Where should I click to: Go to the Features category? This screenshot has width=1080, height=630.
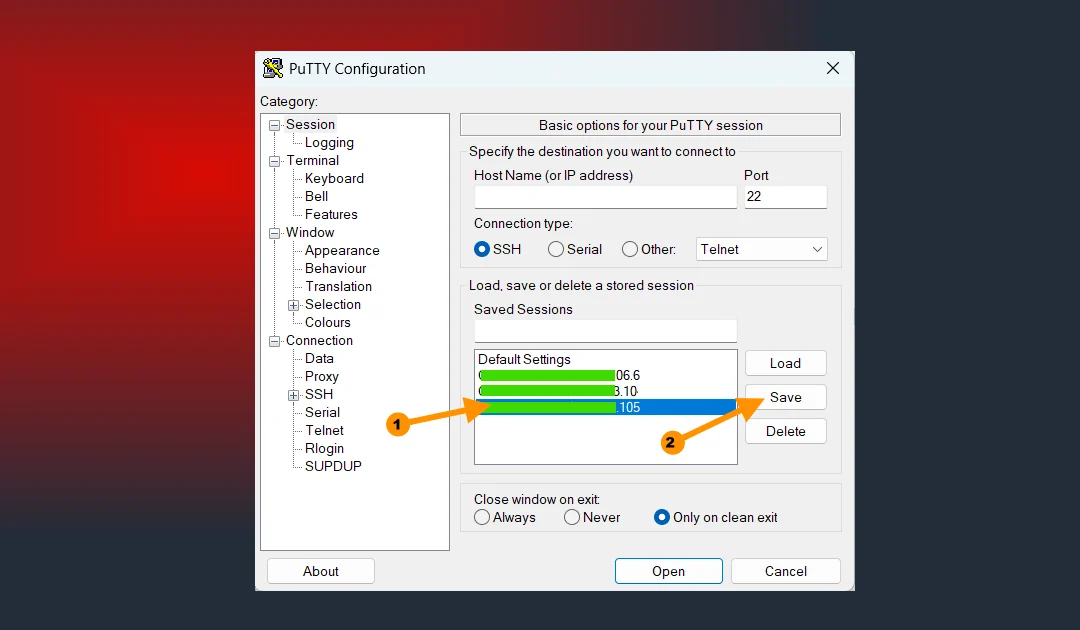coord(331,214)
